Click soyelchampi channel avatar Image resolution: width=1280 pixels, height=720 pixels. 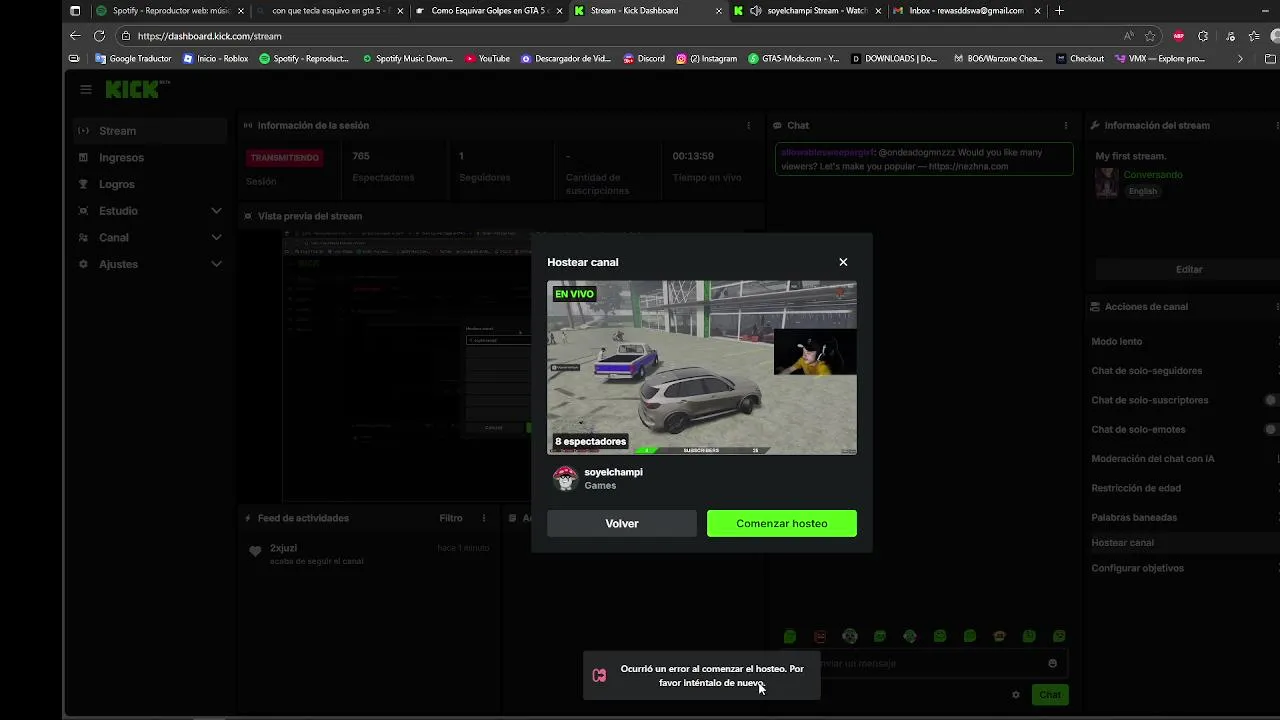[x=565, y=478]
